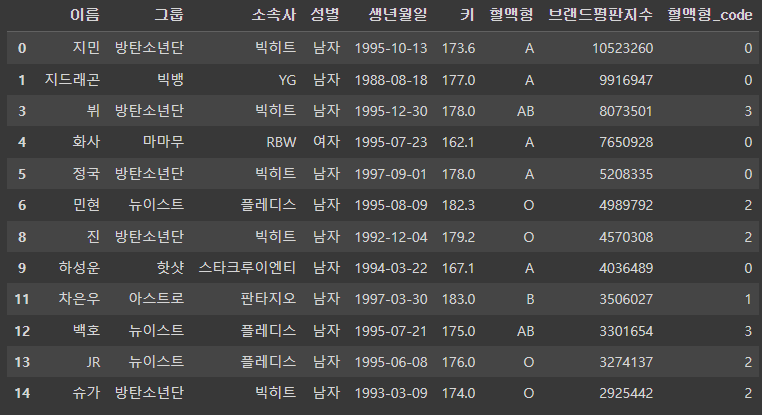Click birth date 1995-06-08
This screenshot has height=415, width=762.
tap(391, 362)
